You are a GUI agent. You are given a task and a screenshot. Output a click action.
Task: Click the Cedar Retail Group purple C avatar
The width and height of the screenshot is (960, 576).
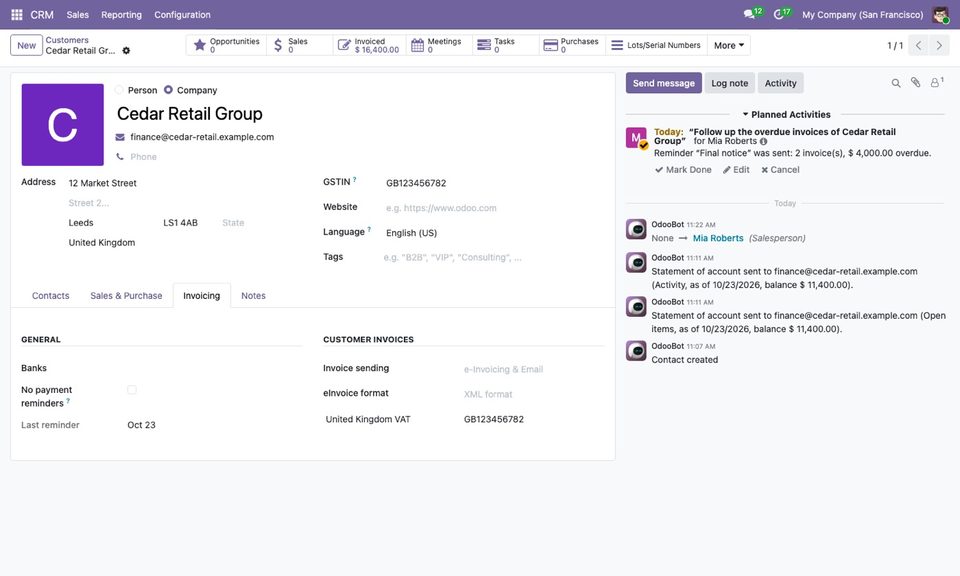tap(62, 125)
